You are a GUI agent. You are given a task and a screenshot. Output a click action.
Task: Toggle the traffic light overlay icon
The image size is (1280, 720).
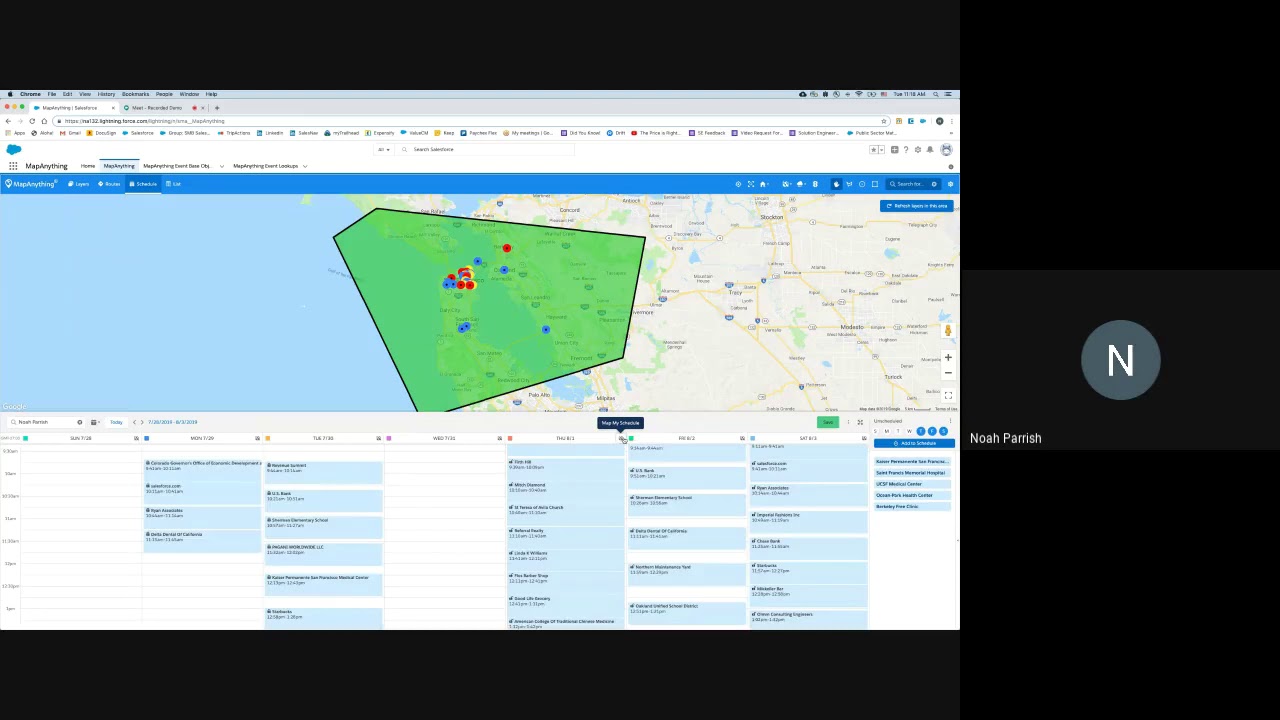(815, 184)
